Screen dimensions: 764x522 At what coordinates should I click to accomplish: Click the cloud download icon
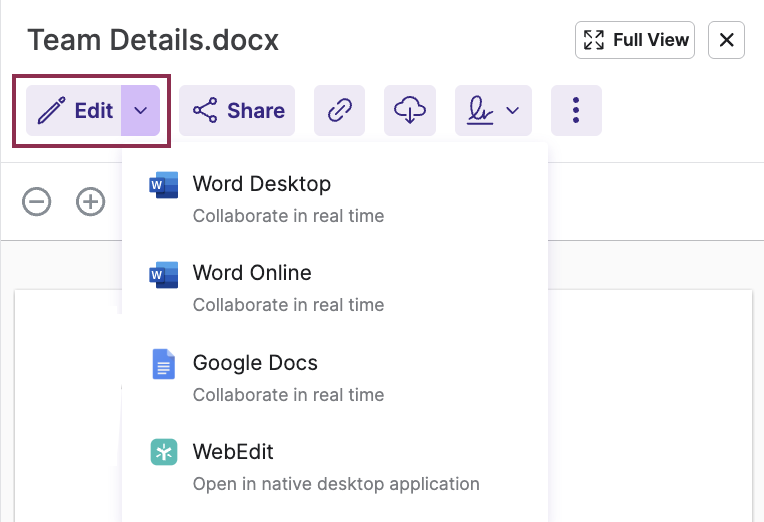point(410,111)
